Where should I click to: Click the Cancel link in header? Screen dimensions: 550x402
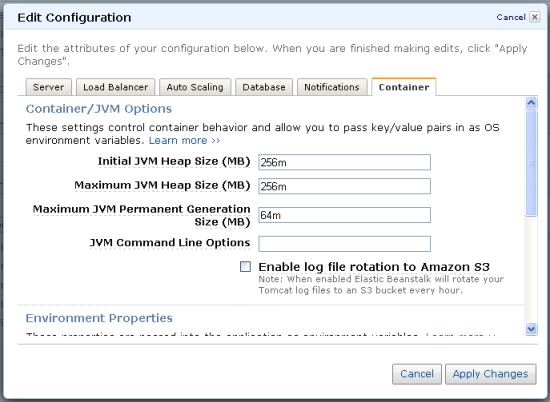pos(511,17)
